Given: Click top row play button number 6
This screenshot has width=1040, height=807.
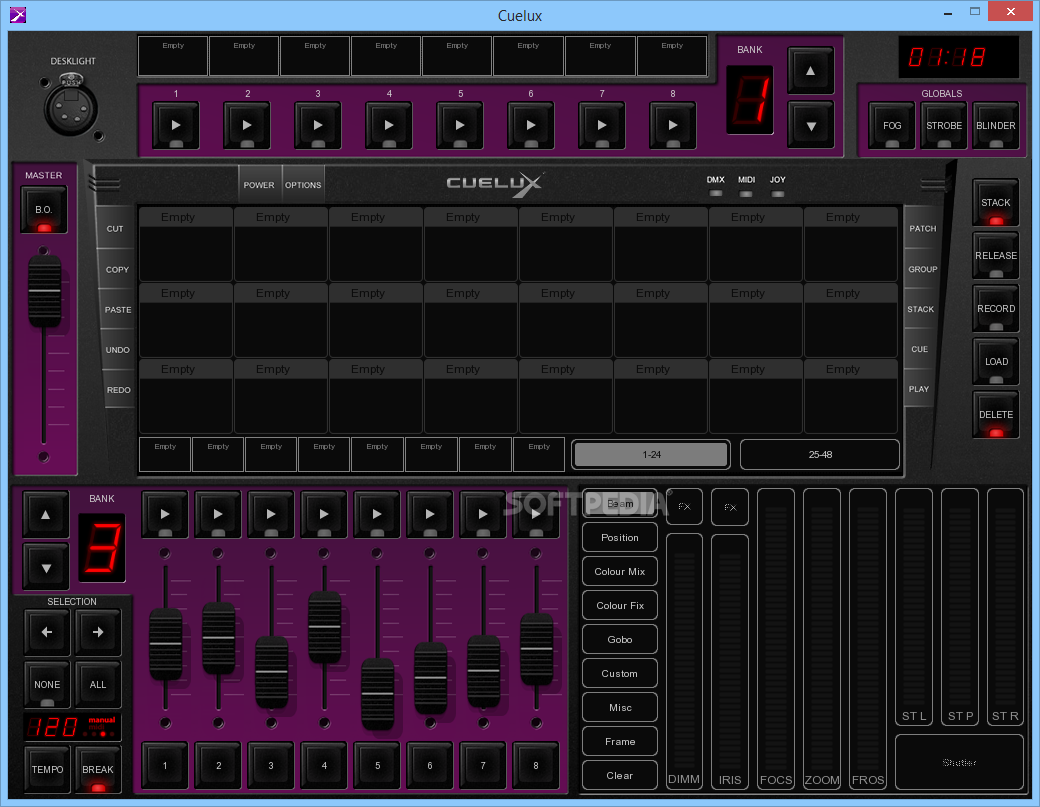Looking at the screenshot, I should 531,125.
